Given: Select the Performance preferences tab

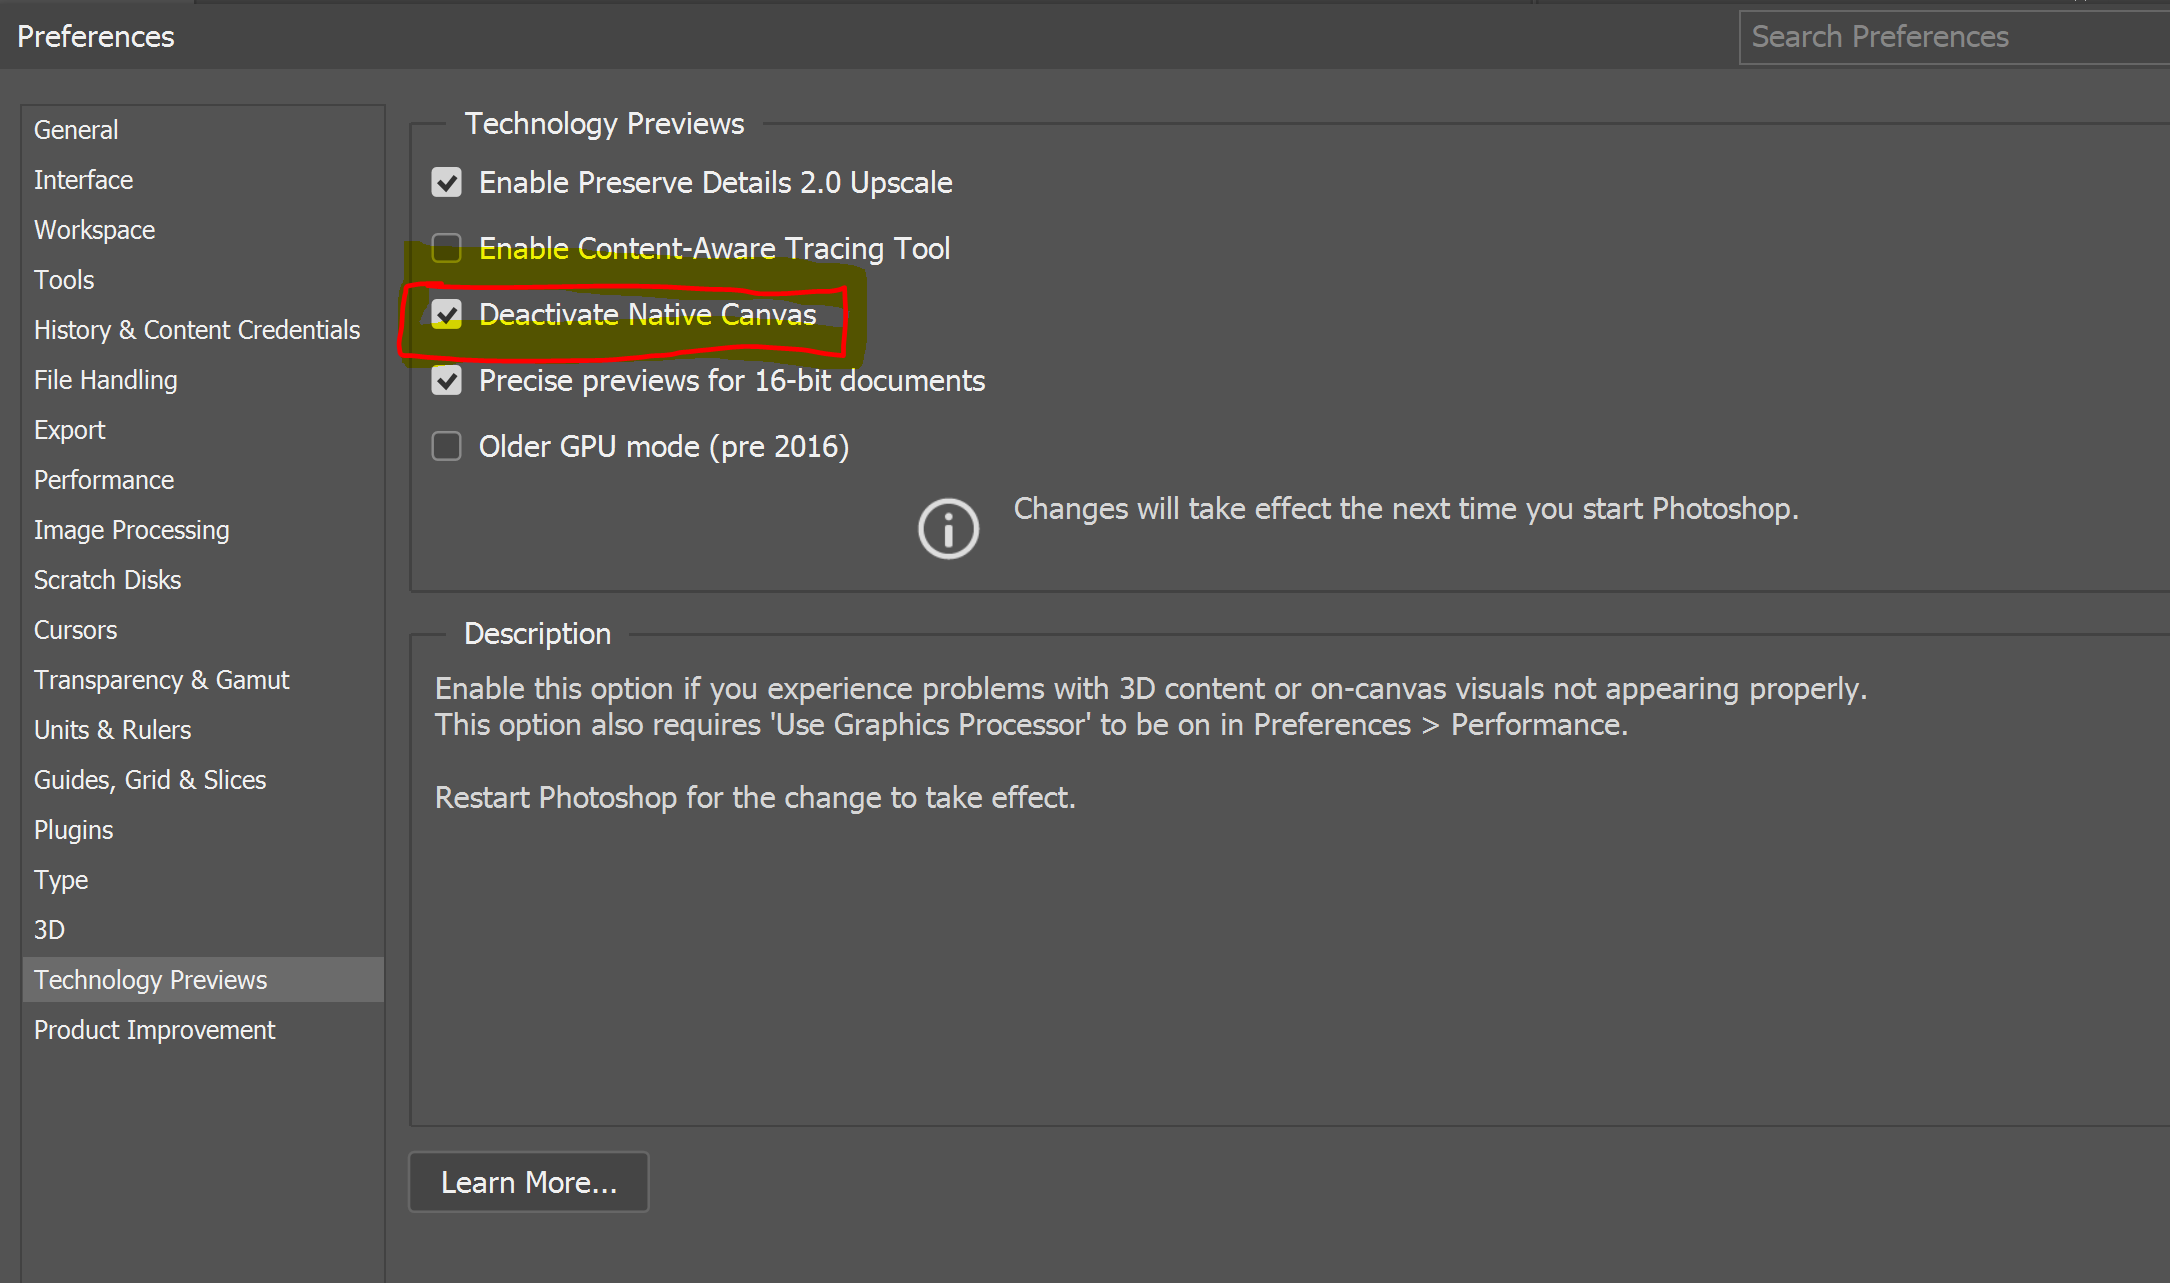Looking at the screenshot, I should pyautogui.click(x=102, y=478).
